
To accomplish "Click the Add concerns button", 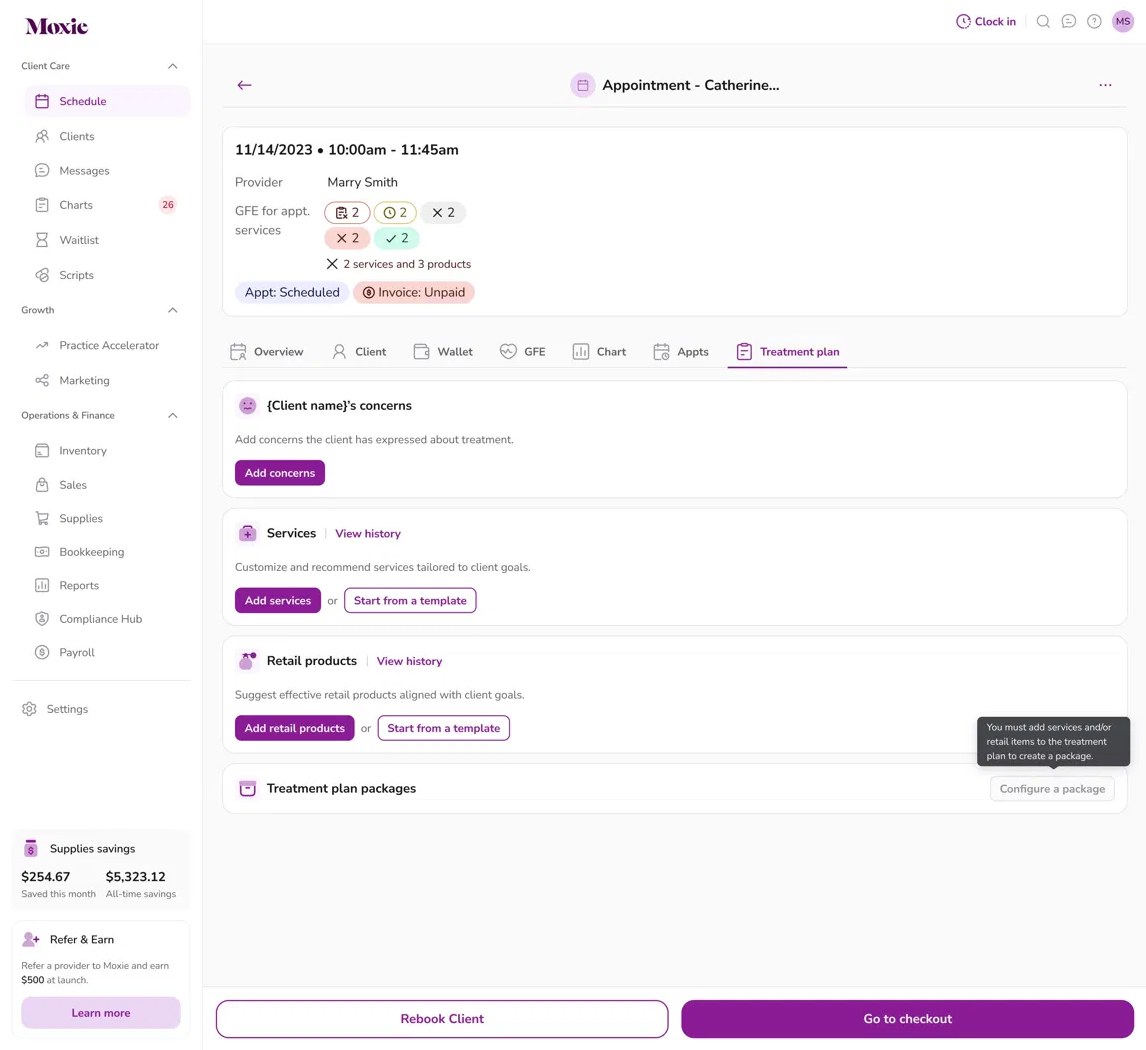I will tap(280, 473).
